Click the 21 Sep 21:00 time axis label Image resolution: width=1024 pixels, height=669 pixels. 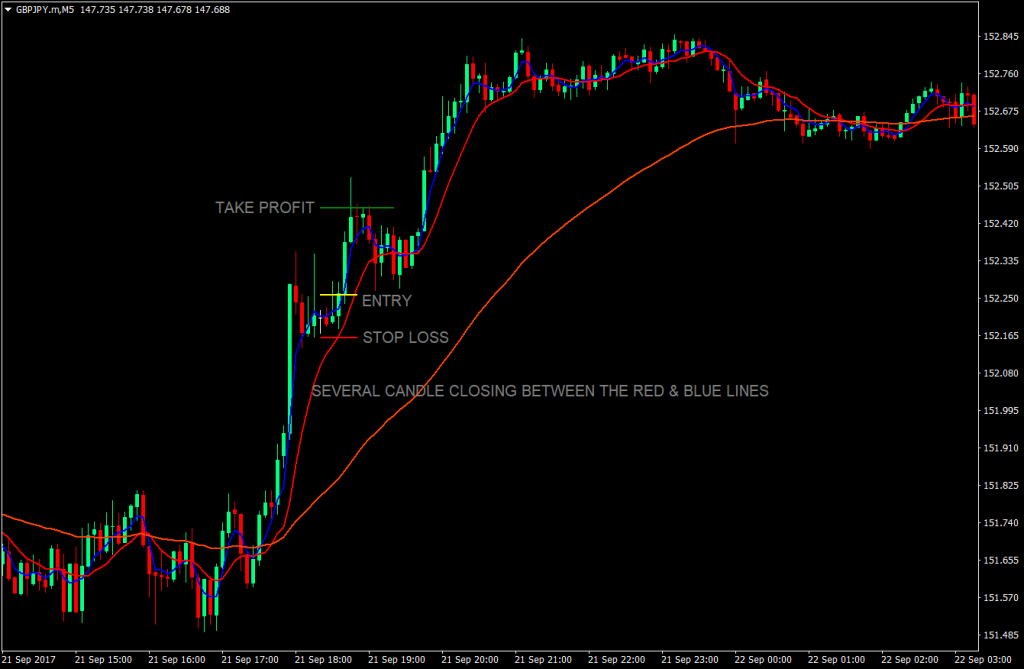(543, 660)
